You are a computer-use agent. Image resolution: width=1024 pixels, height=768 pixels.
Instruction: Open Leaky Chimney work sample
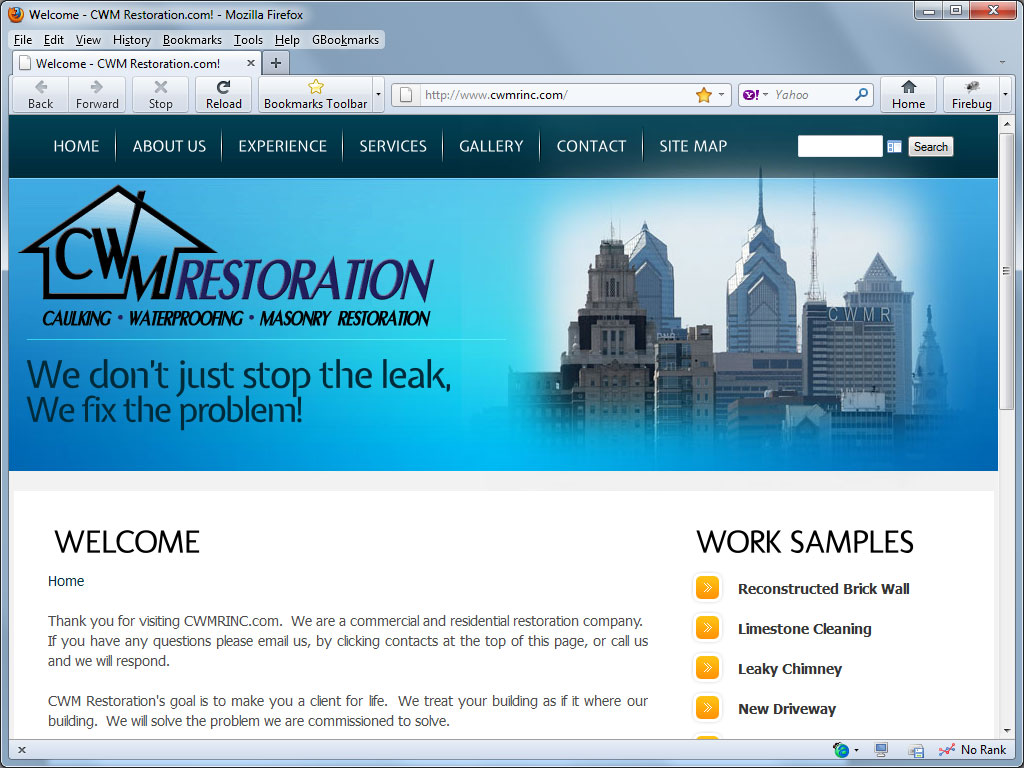(790, 669)
